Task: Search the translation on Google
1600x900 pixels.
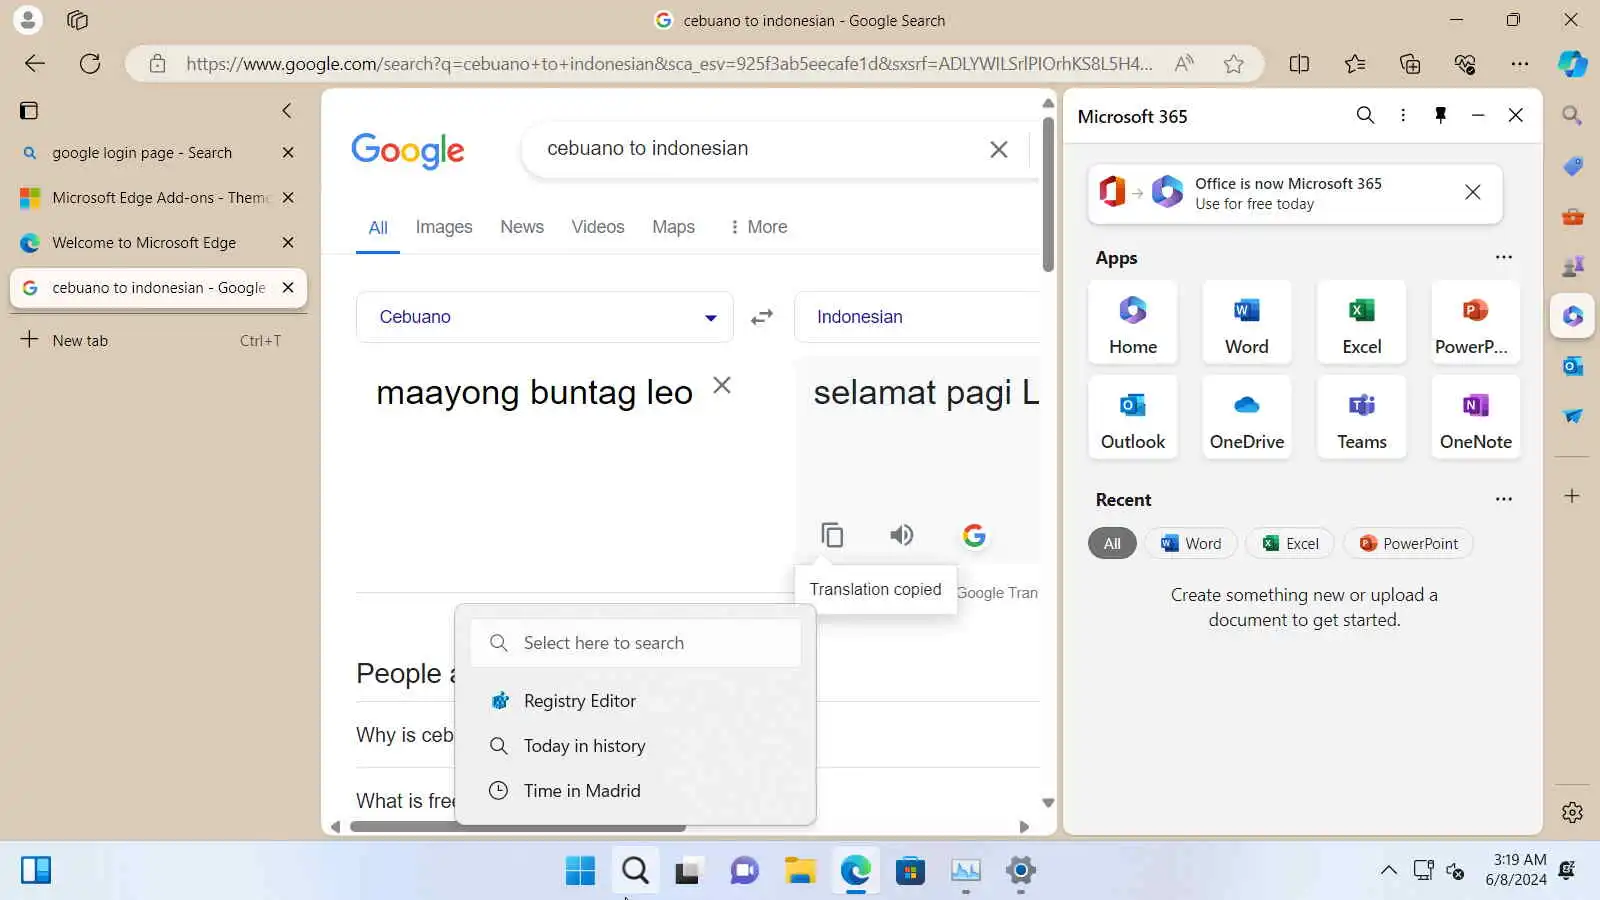Action: click(x=974, y=535)
